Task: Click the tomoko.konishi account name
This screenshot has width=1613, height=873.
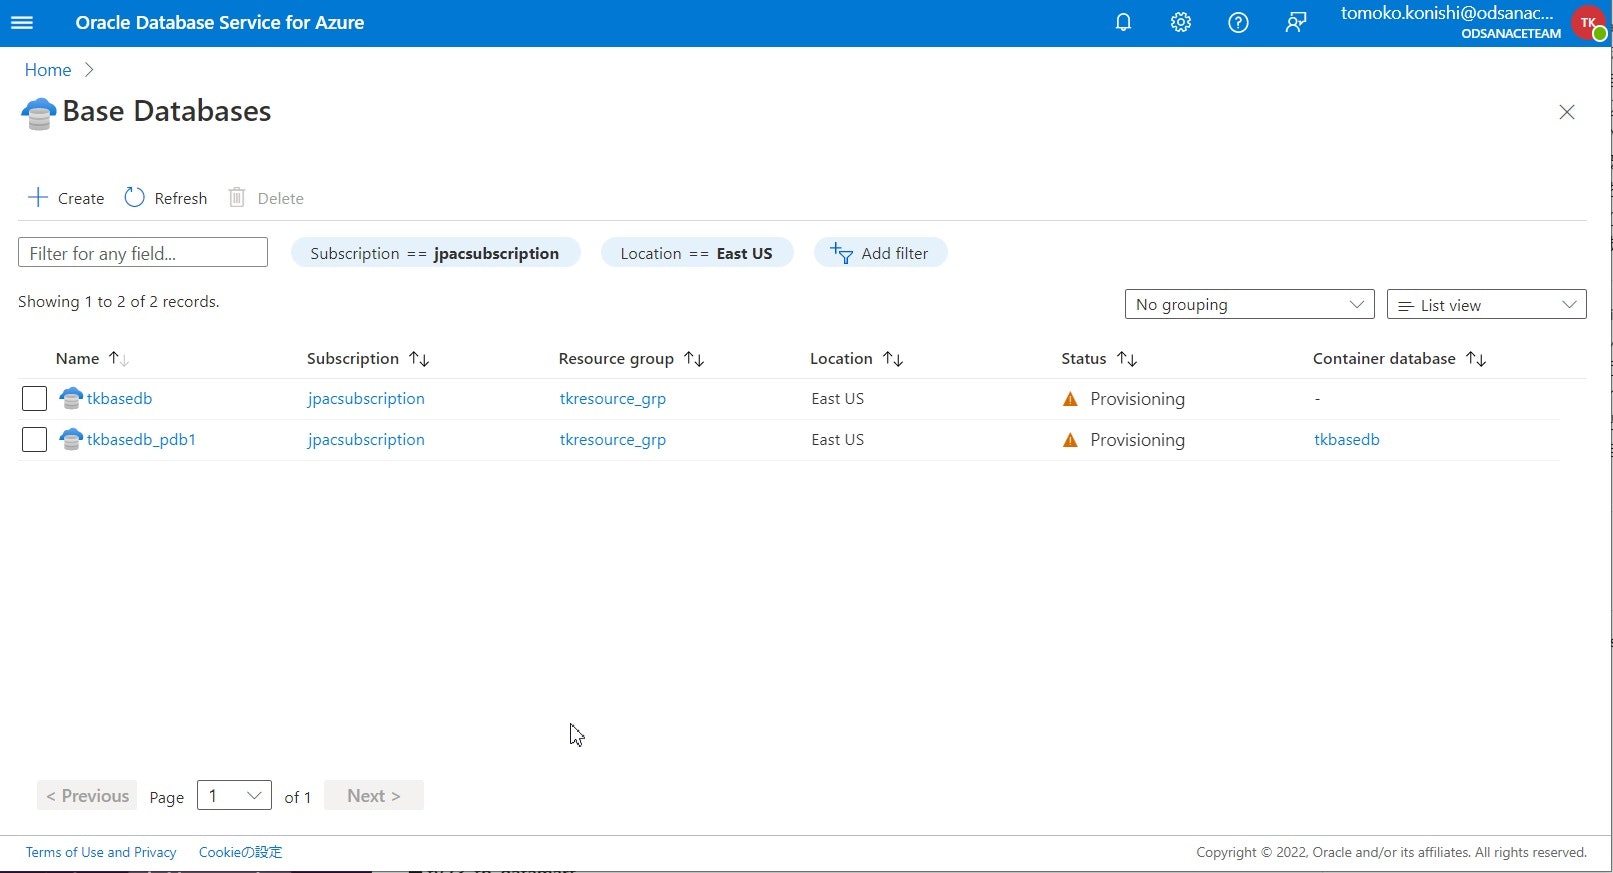Action: (1447, 13)
